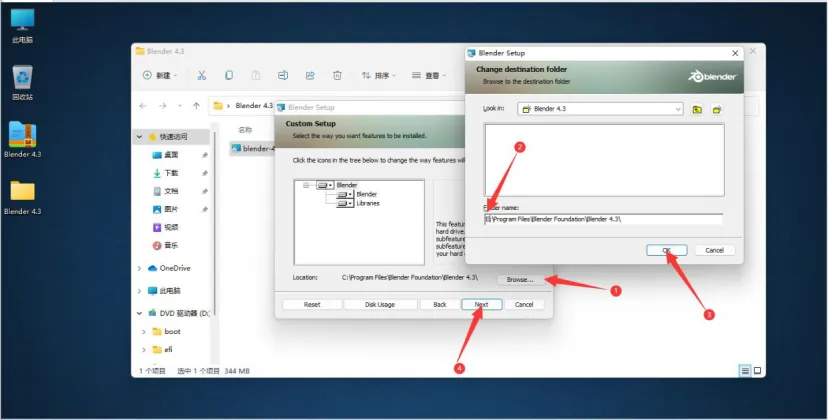Image resolution: width=828 pixels, height=420 pixels.
Task: Click Cancel in Custom Setup window
Action: tap(524, 304)
